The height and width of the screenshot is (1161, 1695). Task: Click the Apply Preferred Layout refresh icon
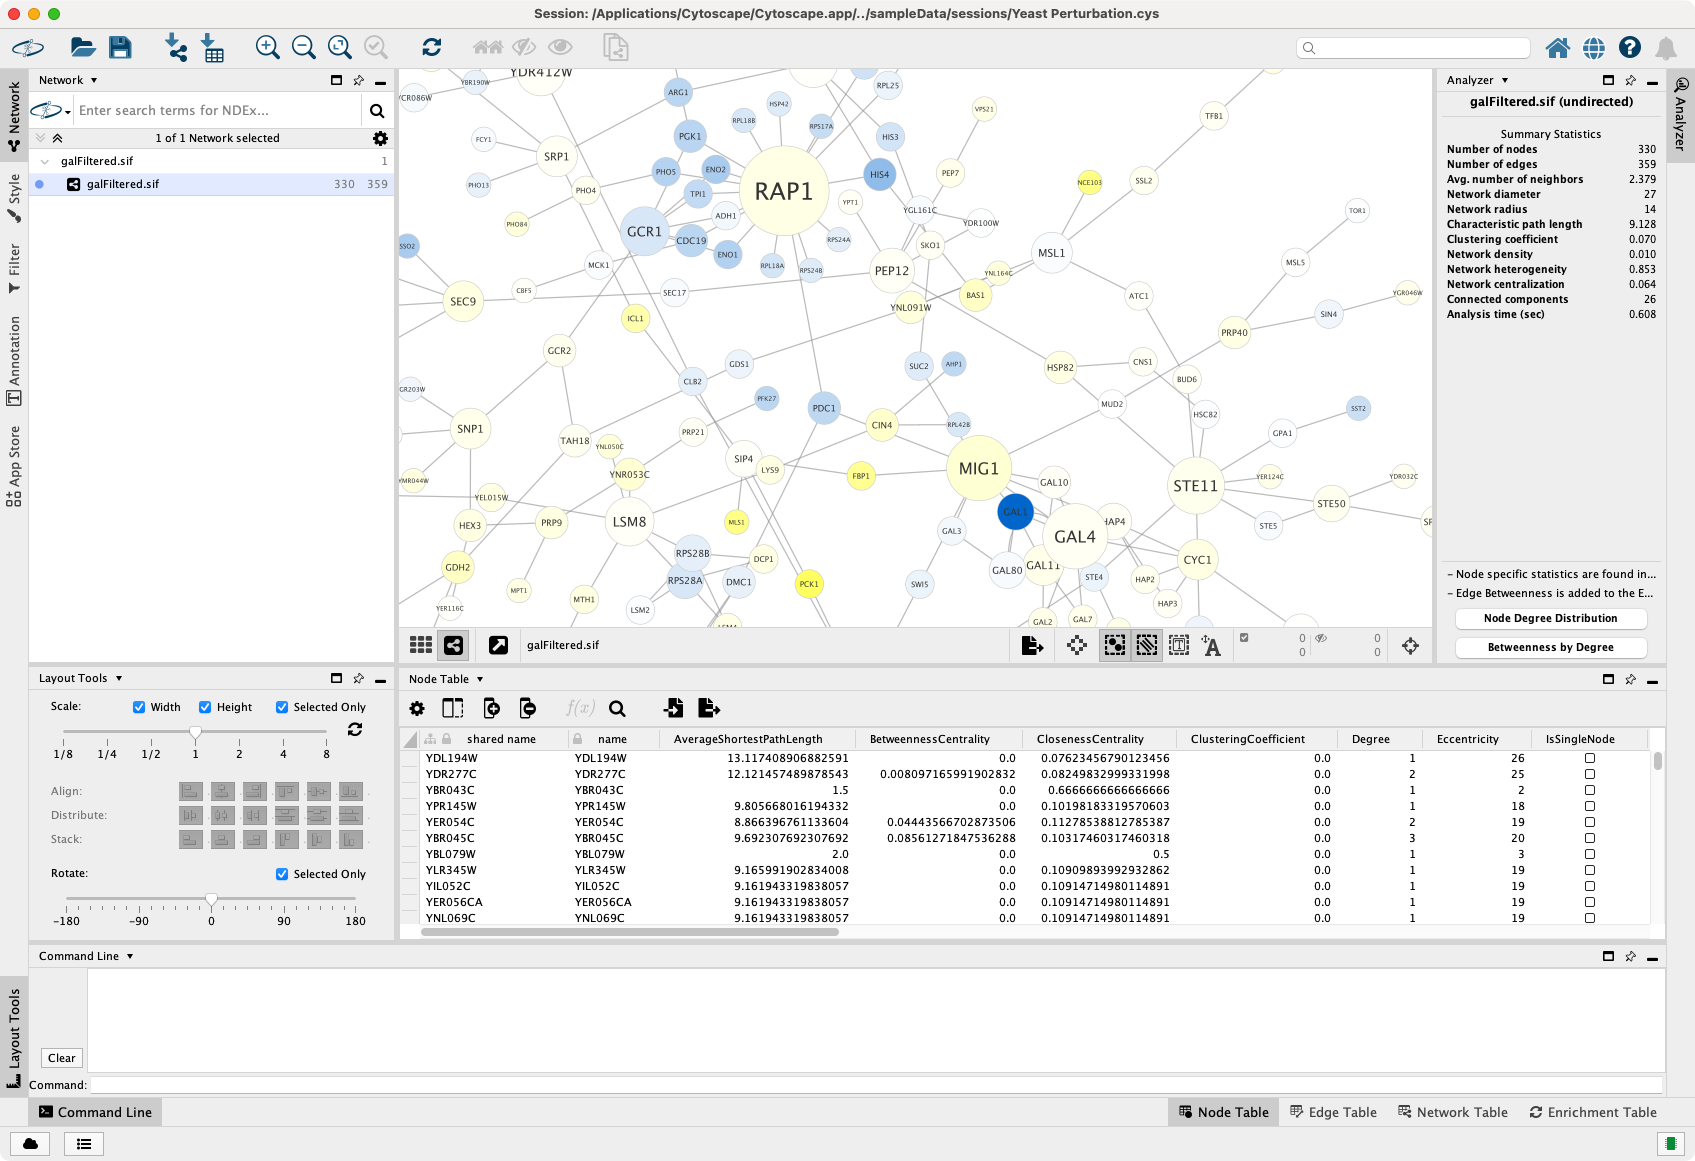coord(432,47)
